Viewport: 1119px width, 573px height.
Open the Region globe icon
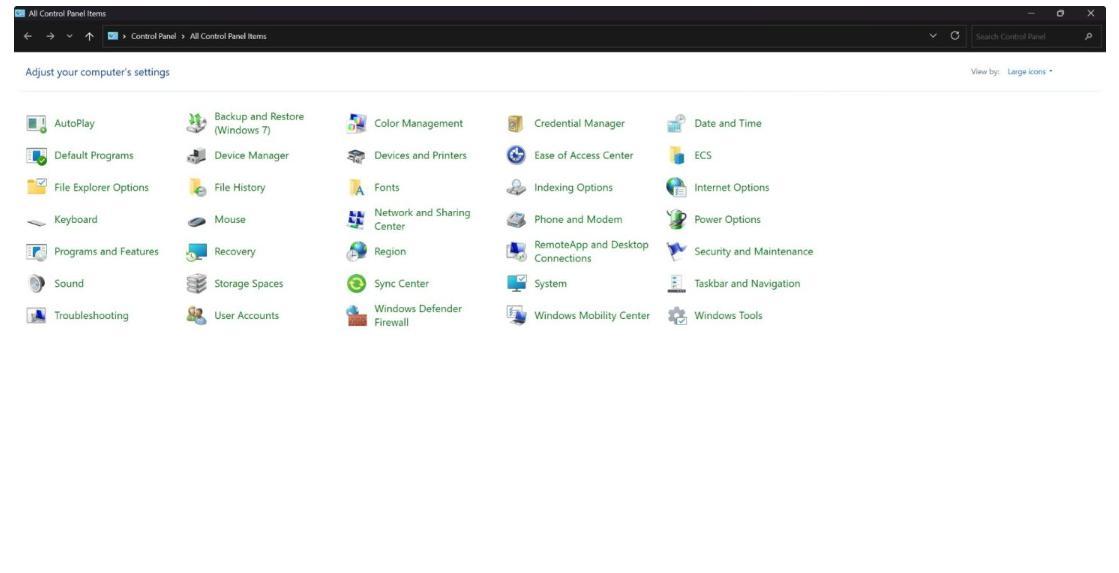pyautogui.click(x=356, y=251)
